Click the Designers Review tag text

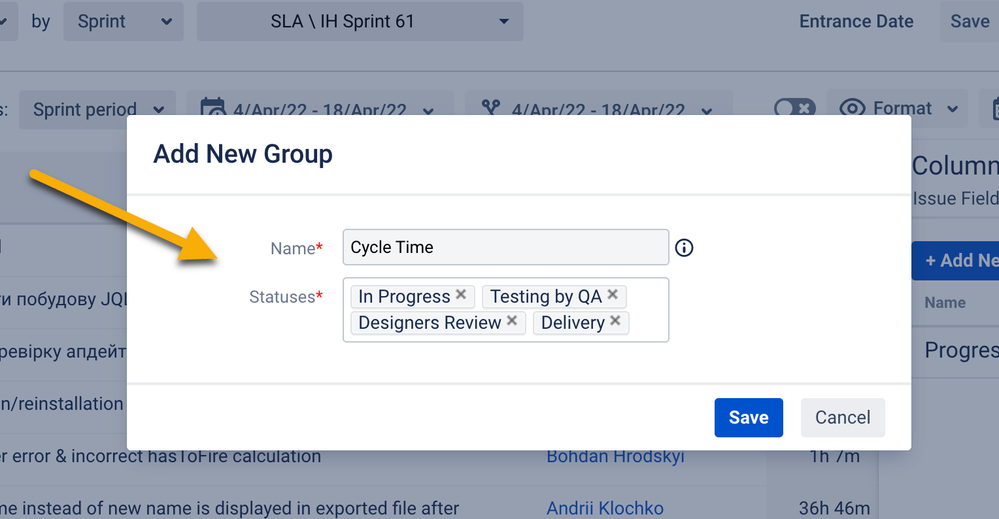[x=429, y=323]
